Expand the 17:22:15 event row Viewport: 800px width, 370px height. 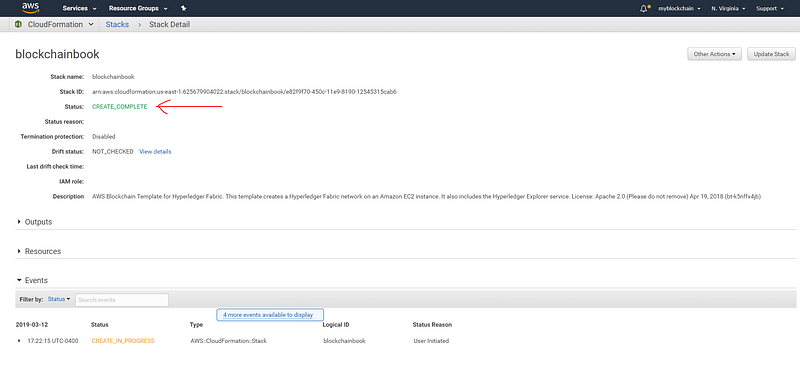[x=19, y=340]
